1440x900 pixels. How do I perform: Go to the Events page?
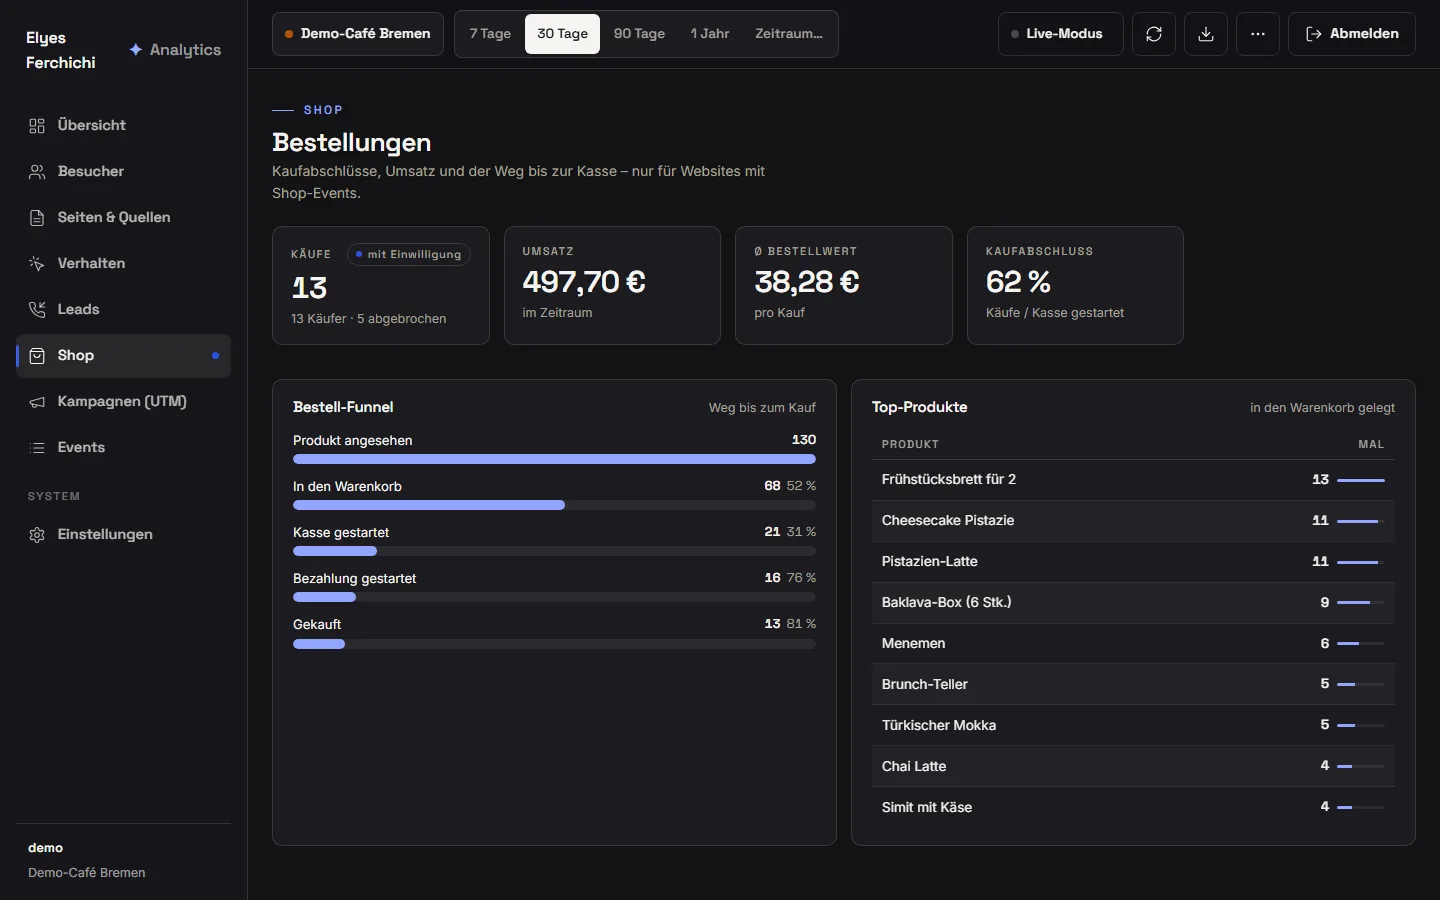(123, 448)
